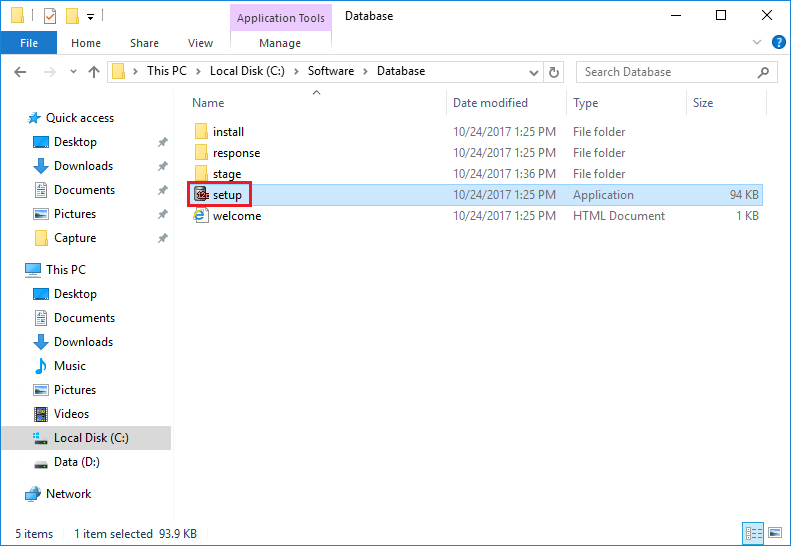
Task: Click the welcome file name
Action: point(237,216)
